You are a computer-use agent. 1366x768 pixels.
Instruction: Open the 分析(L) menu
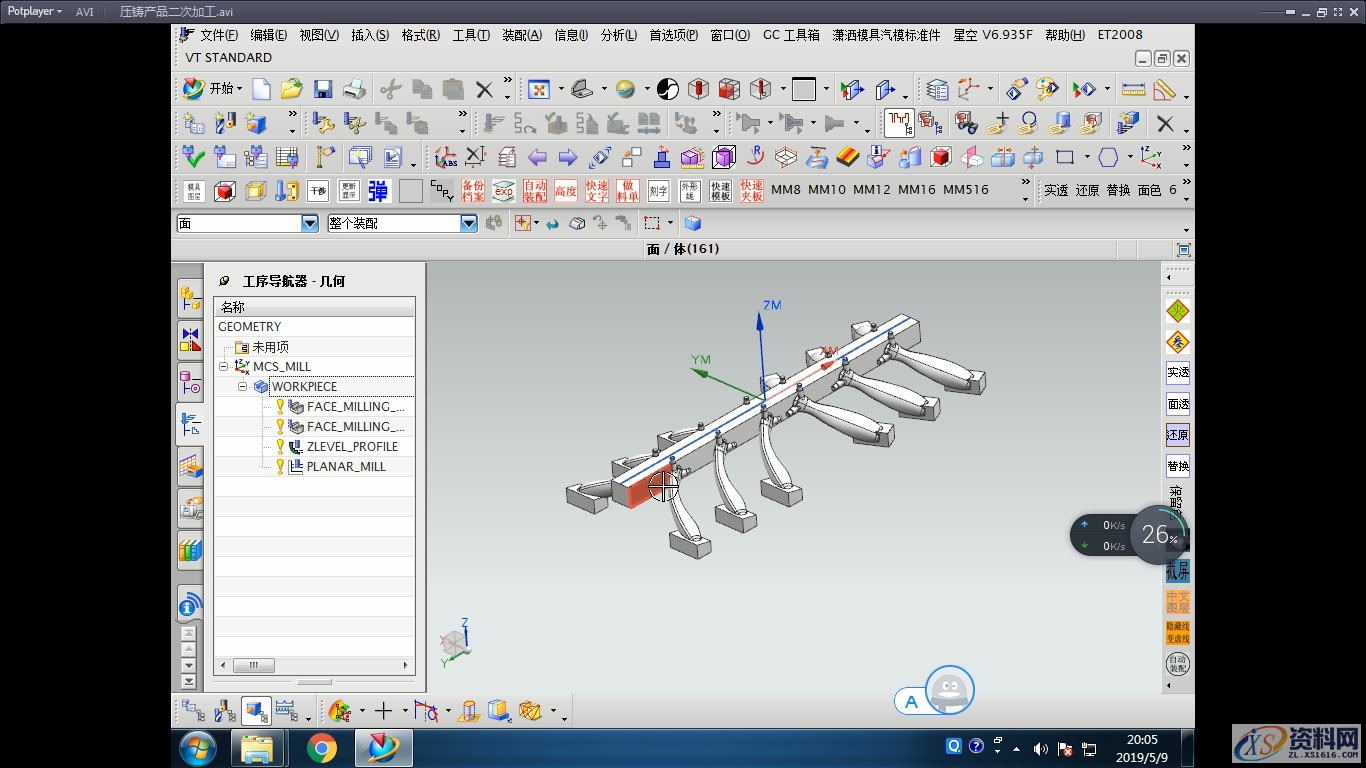pyautogui.click(x=618, y=35)
